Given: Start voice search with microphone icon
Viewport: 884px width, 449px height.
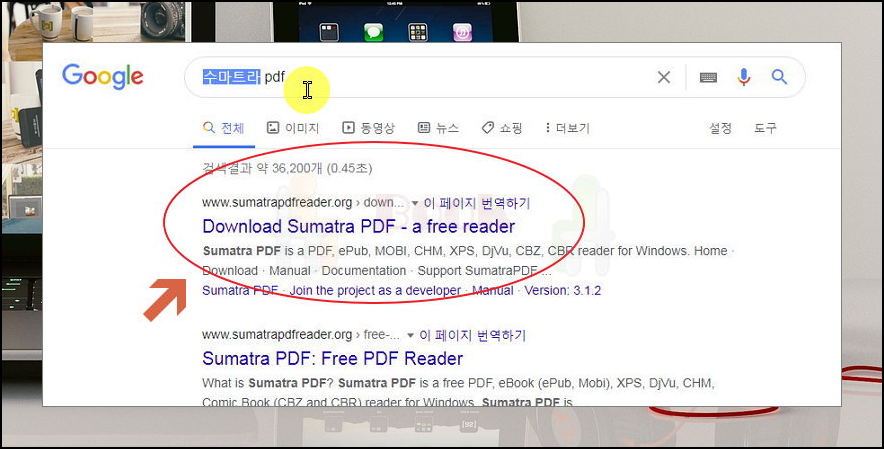Looking at the screenshot, I should point(744,77).
